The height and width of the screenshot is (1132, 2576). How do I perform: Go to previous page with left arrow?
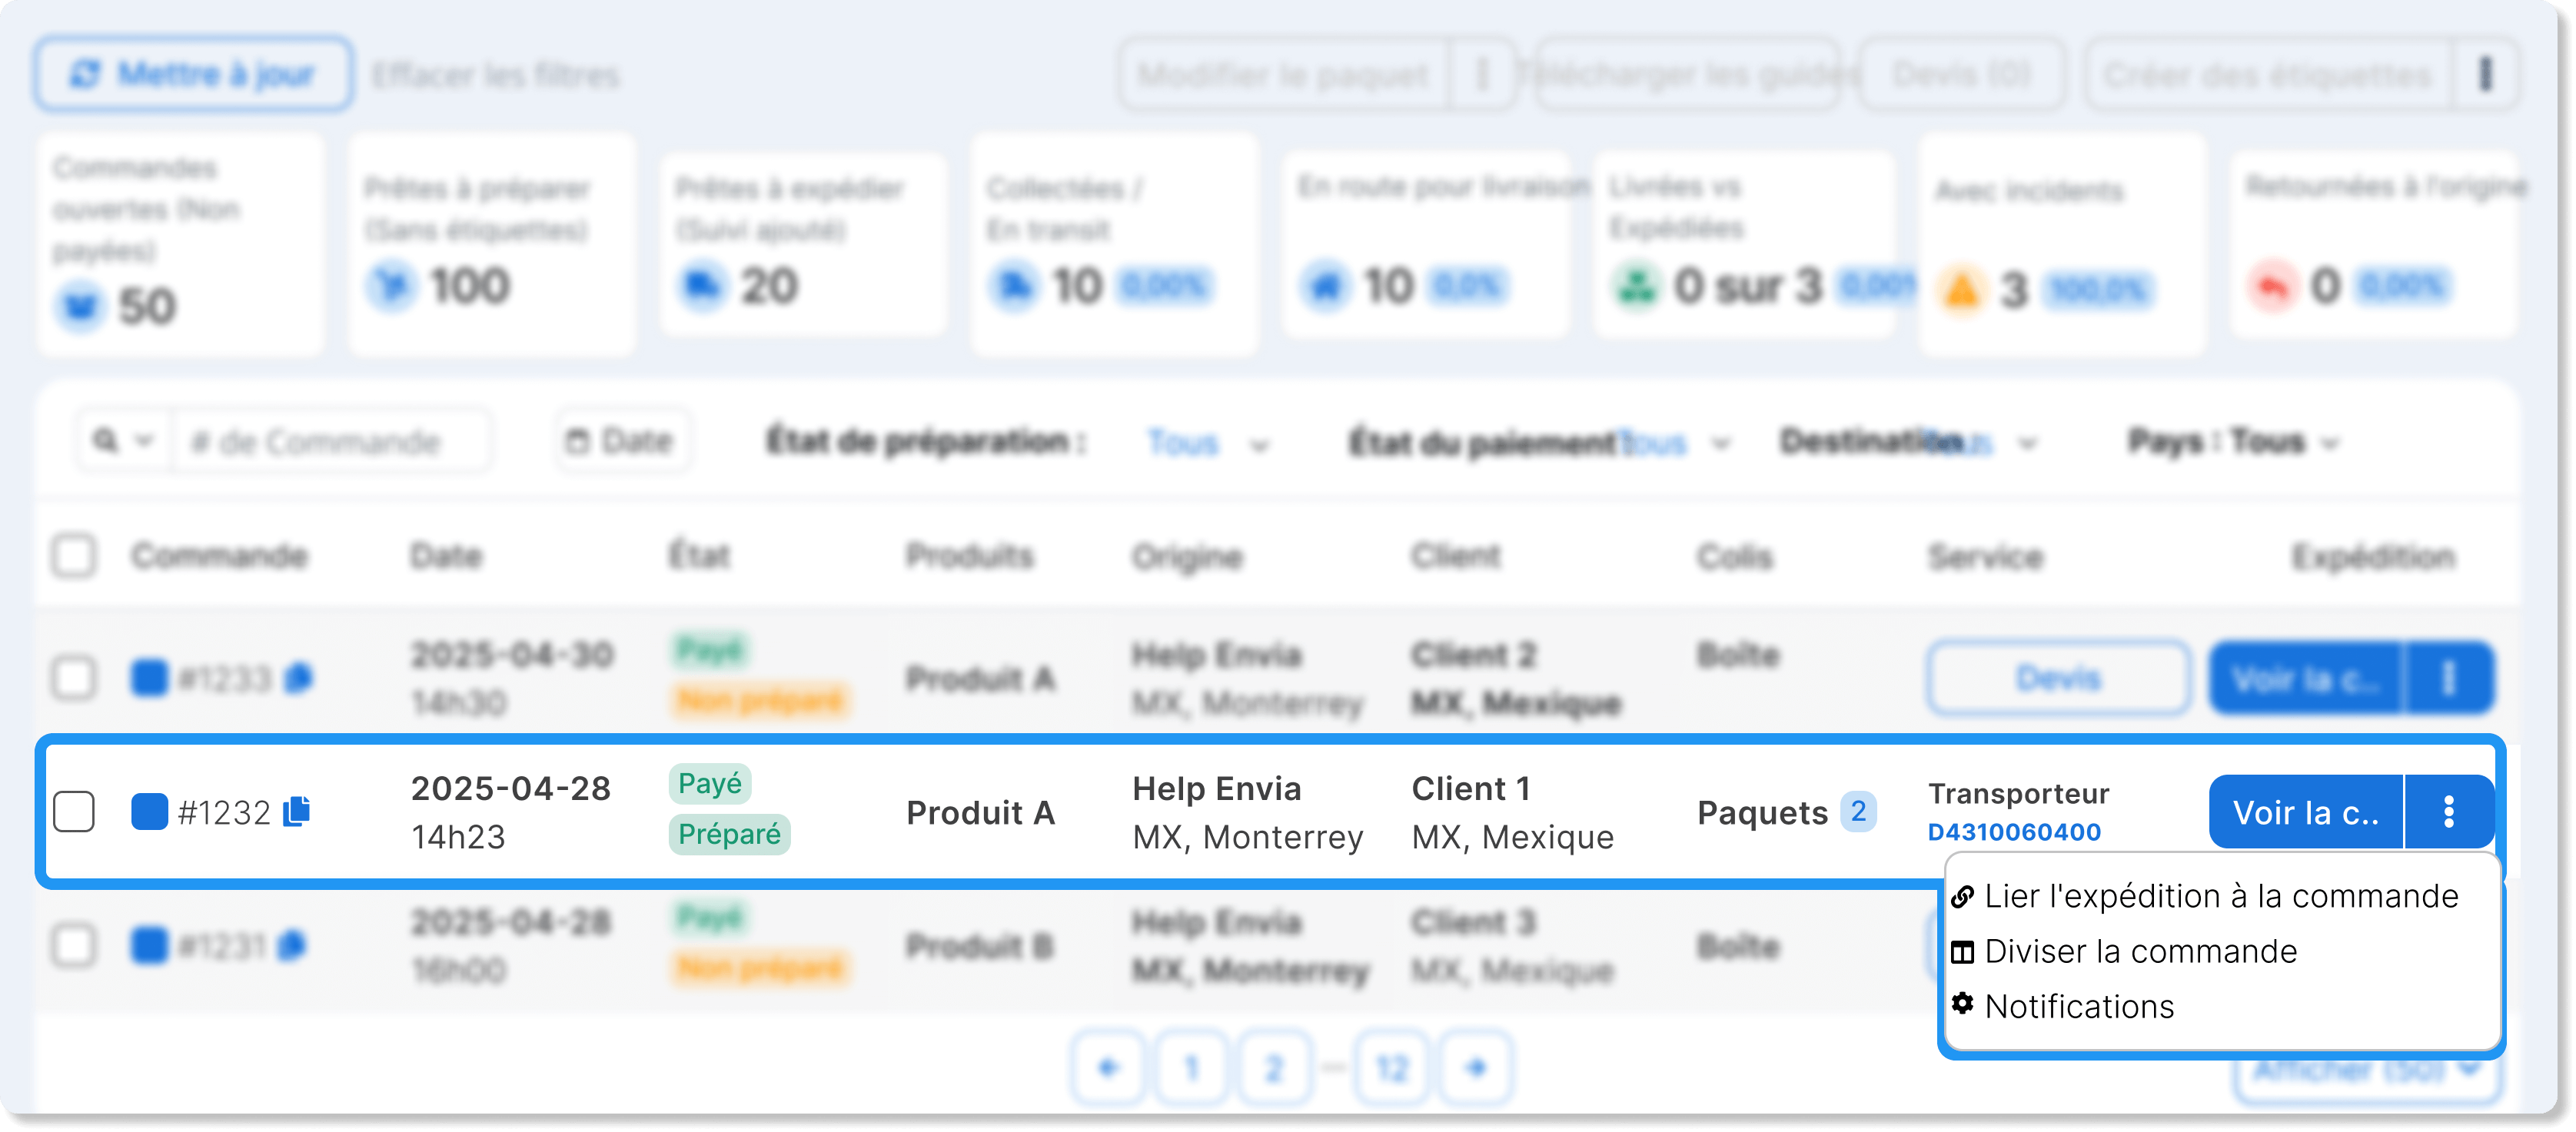pos(1108,1068)
